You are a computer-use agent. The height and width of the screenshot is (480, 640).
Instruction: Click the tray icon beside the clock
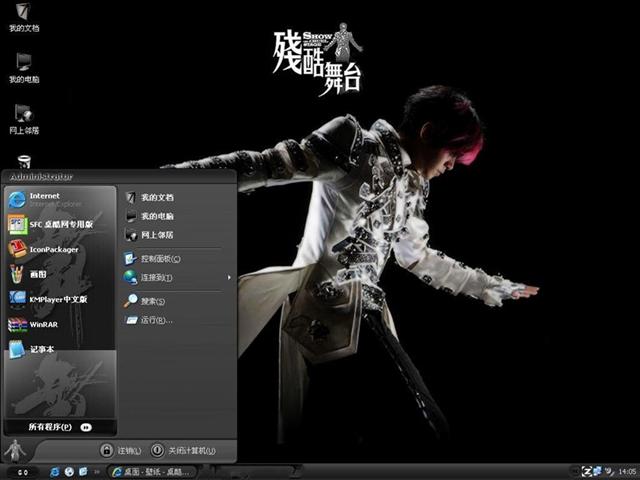609,471
